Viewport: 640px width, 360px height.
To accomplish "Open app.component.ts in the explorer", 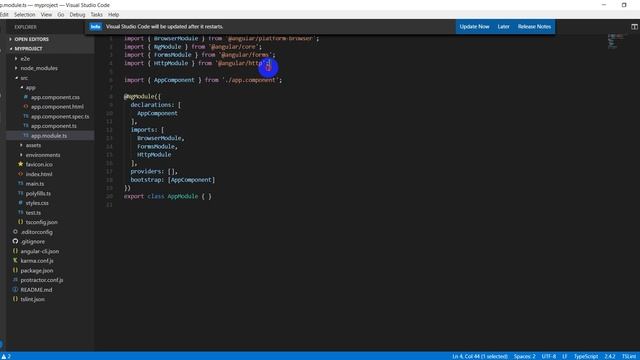I will pyautogui.click(x=53, y=126).
